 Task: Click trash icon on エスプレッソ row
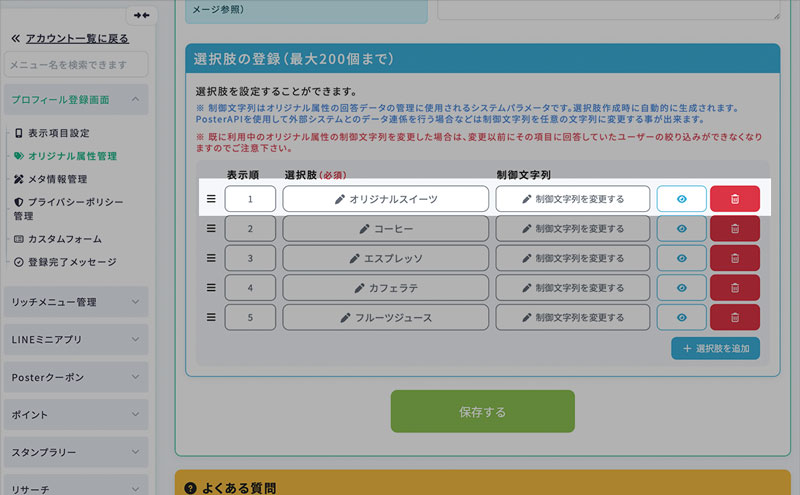pos(734,258)
